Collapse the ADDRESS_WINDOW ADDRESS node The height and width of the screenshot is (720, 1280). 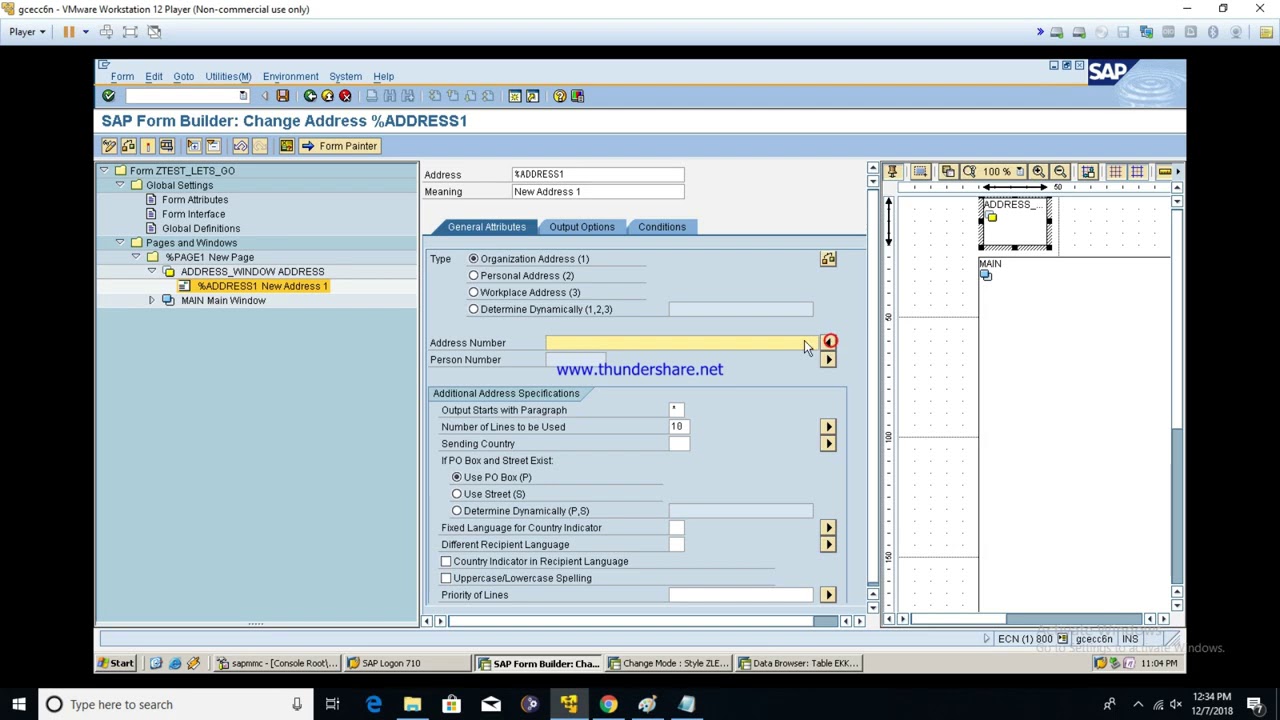click(152, 272)
